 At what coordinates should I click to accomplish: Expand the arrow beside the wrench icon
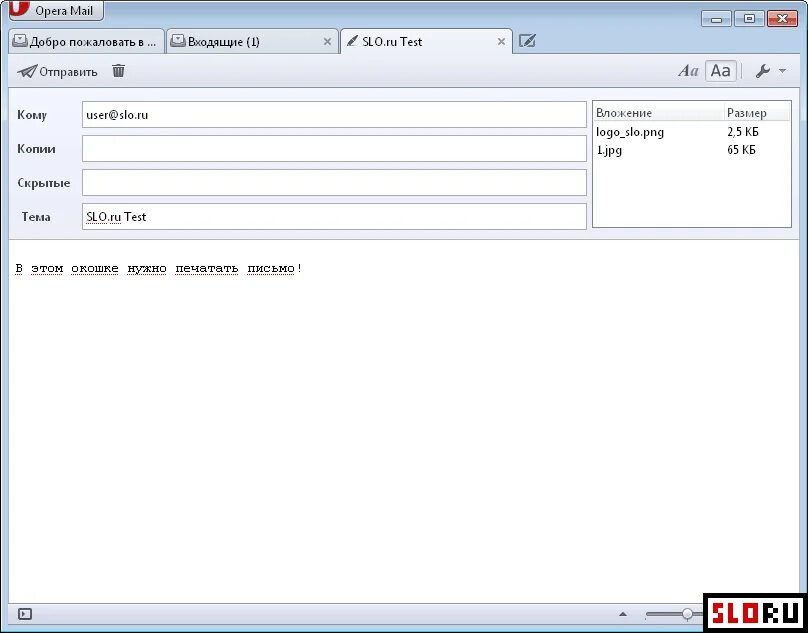[782, 71]
